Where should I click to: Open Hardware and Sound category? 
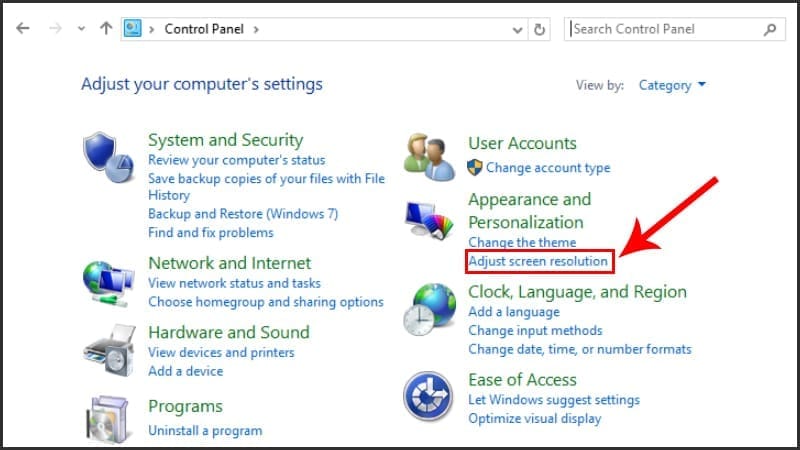229,333
